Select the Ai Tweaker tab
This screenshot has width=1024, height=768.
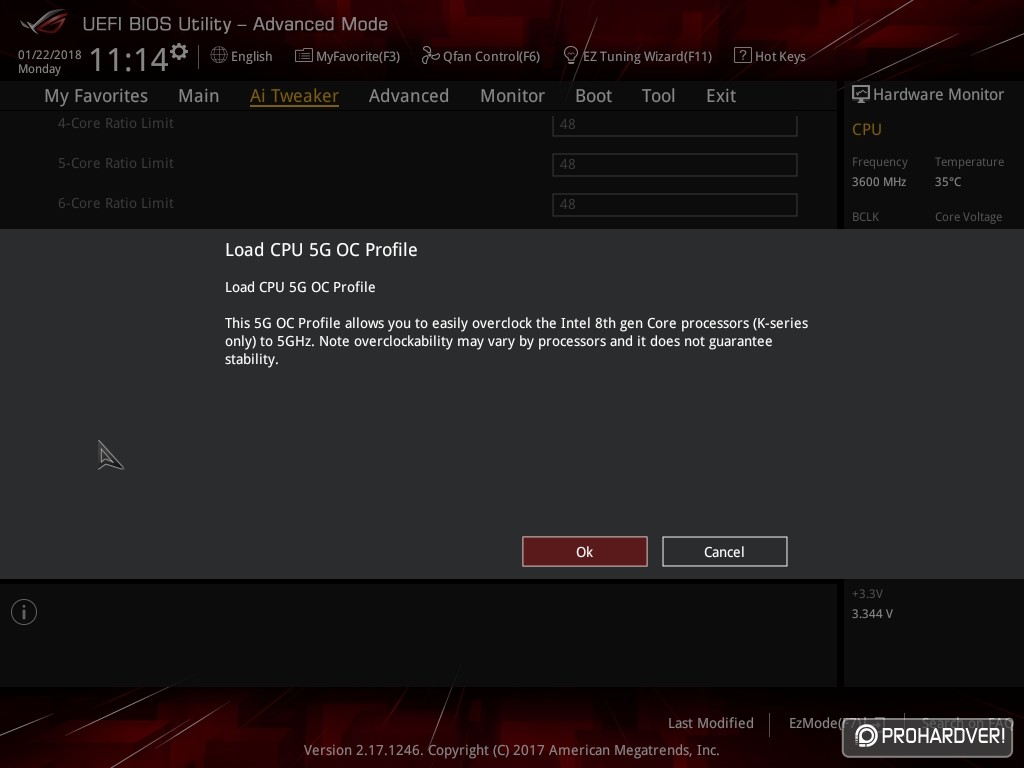coord(294,96)
